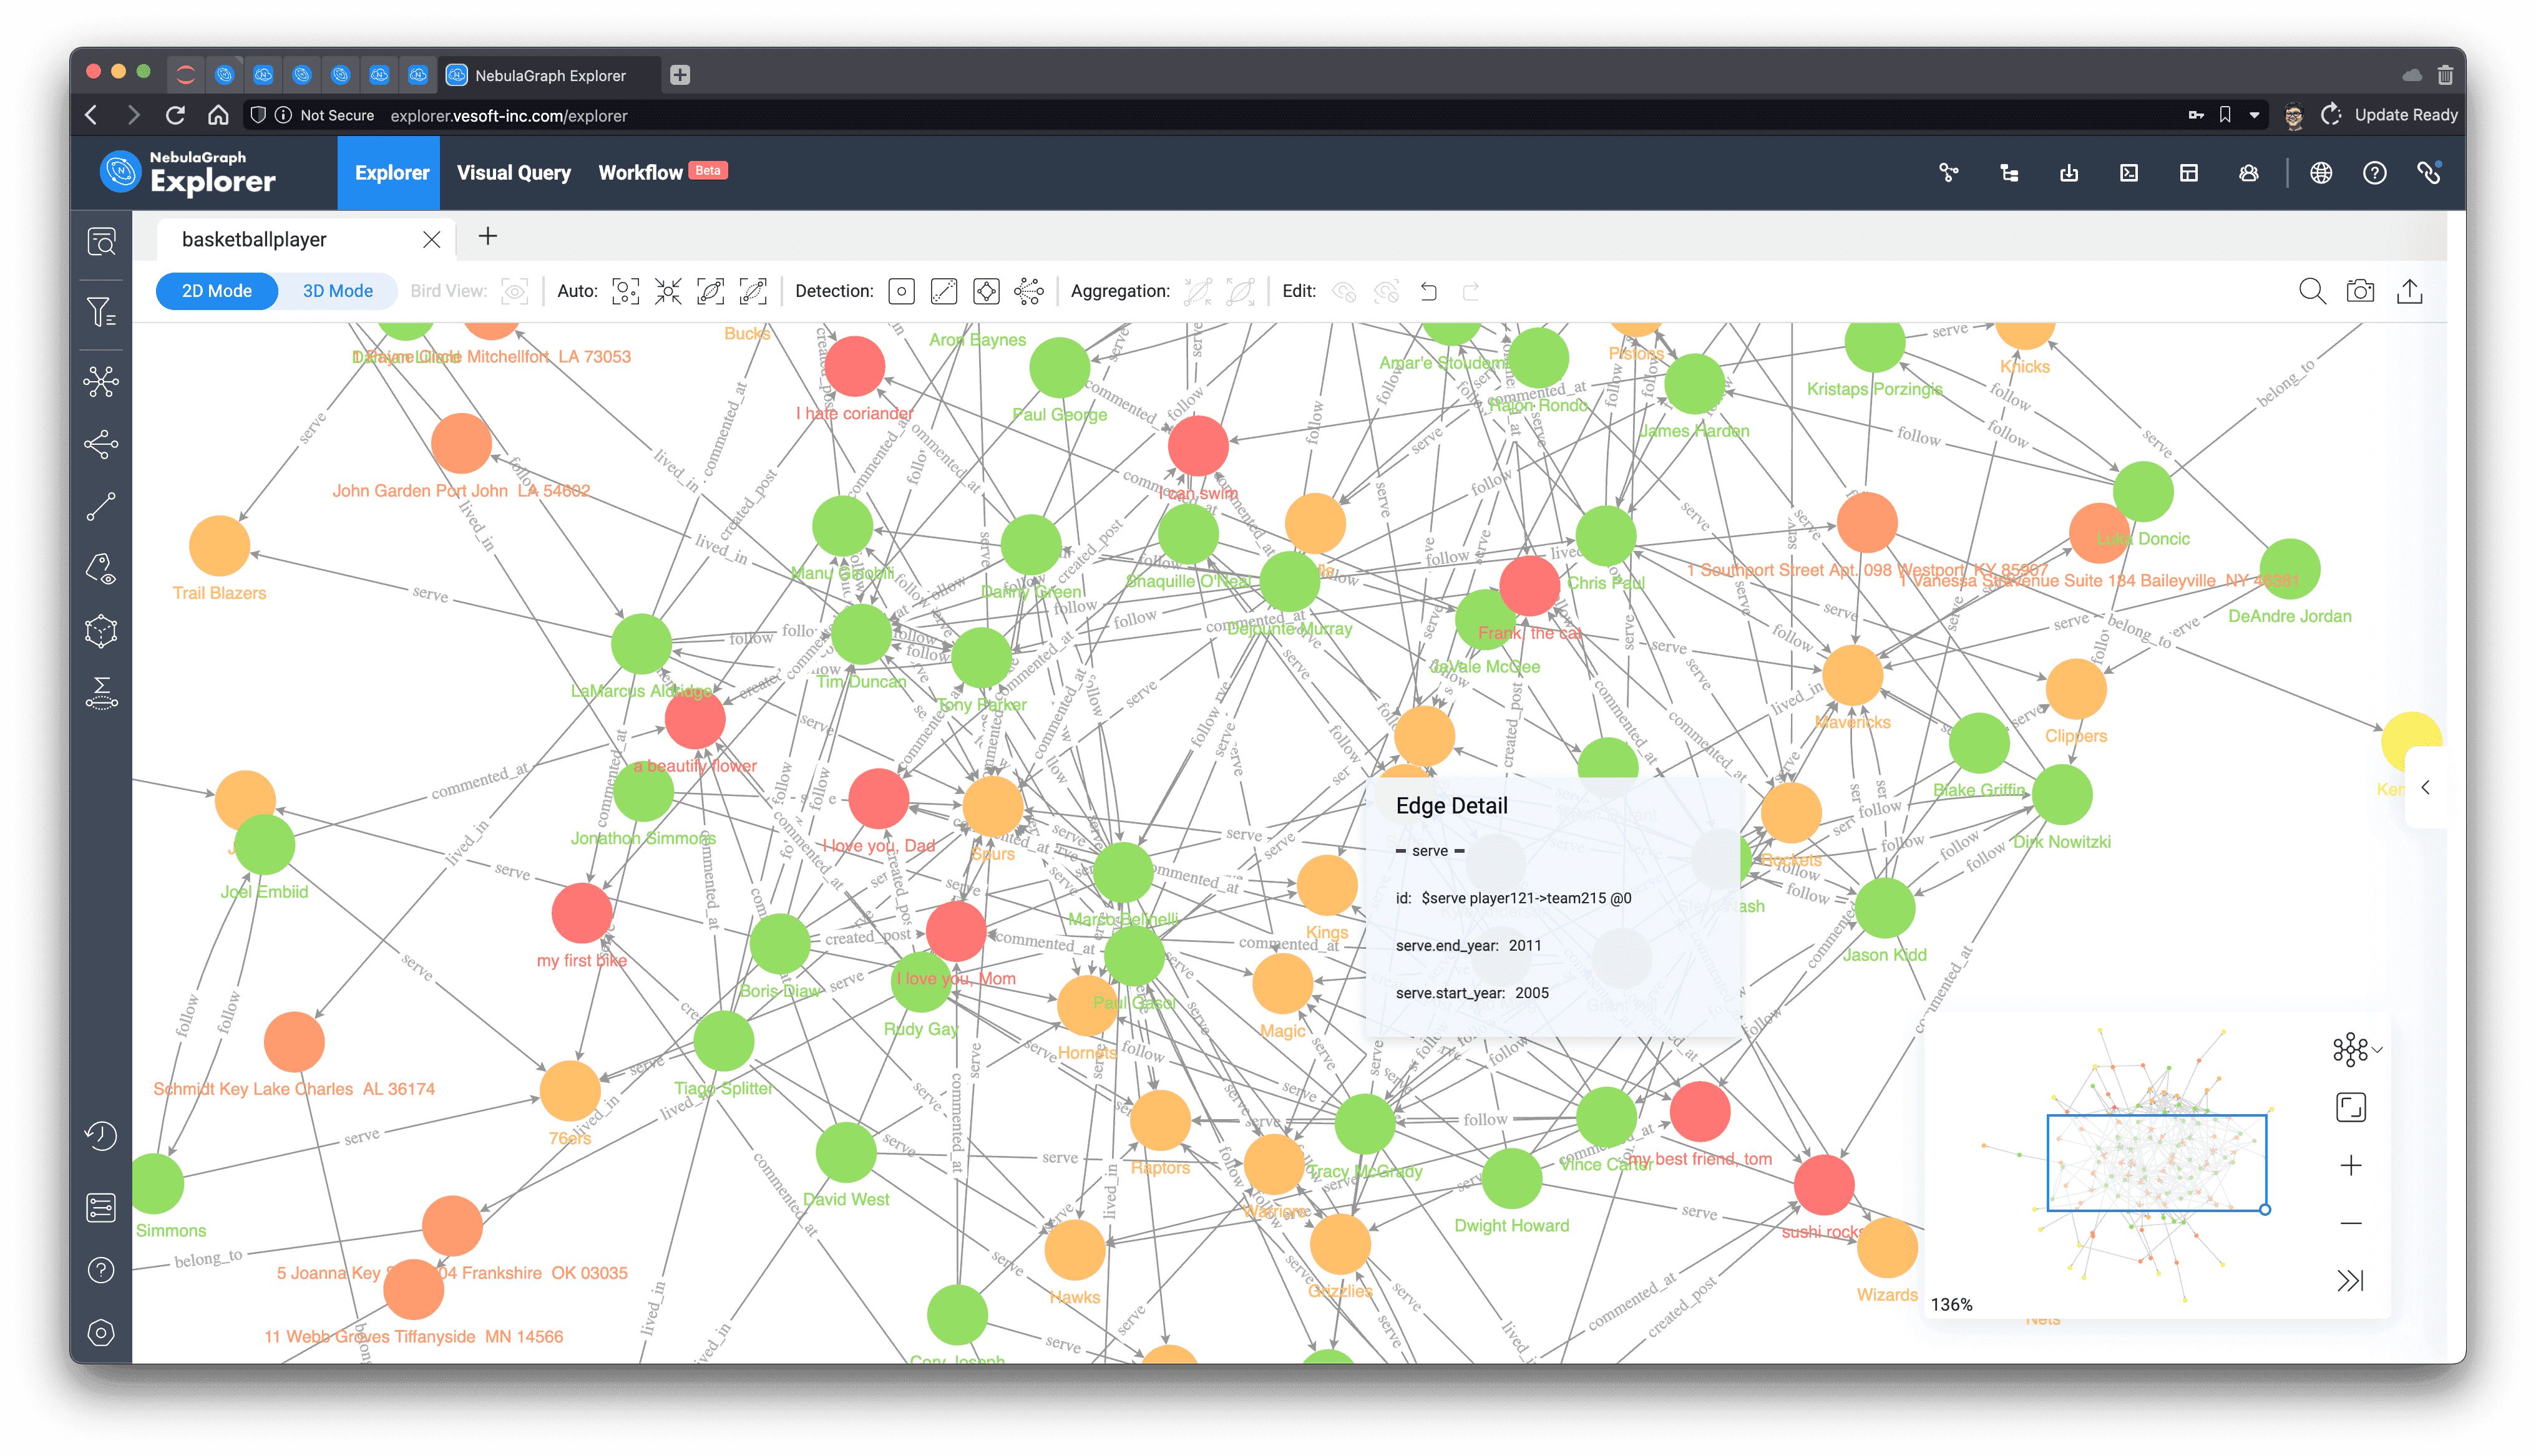The height and width of the screenshot is (1456, 2536).
Task: Open the Visual Query tab
Action: coord(513,173)
